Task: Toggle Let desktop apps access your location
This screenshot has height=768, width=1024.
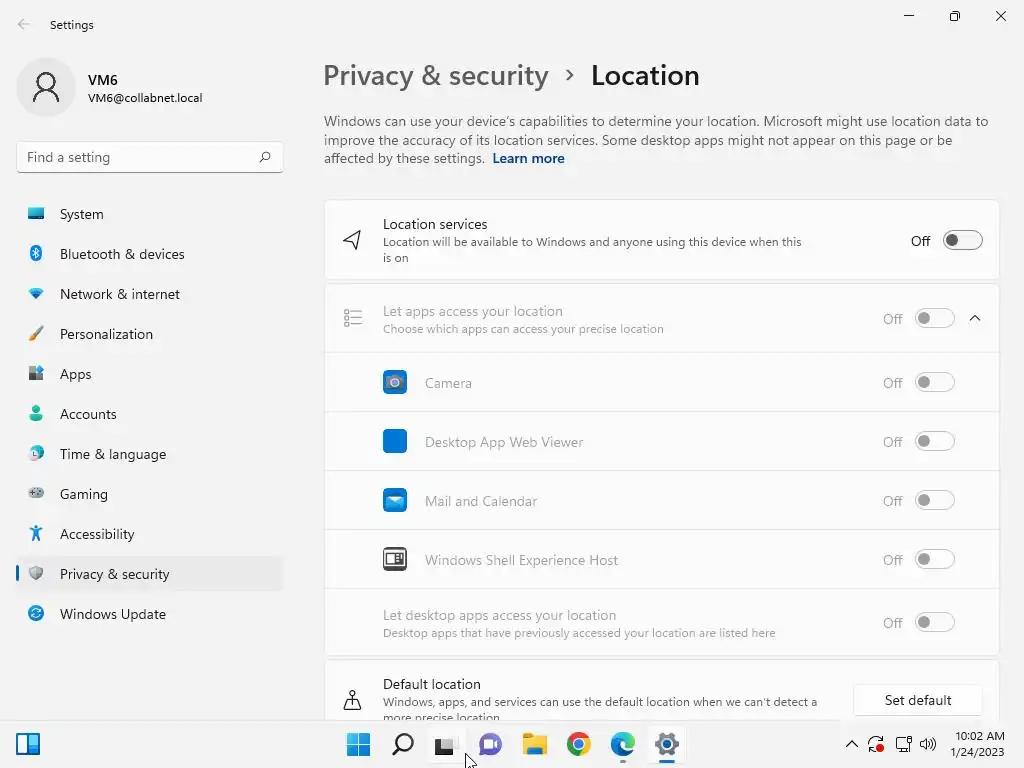Action: (x=935, y=622)
